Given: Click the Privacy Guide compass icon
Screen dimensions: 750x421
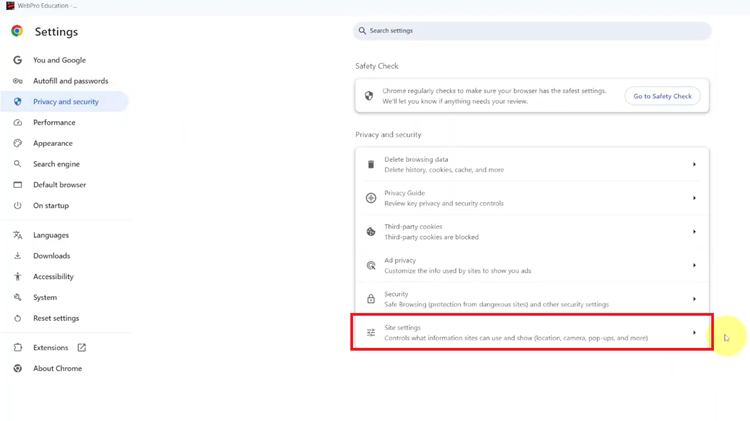Looking at the screenshot, I should 371,198.
